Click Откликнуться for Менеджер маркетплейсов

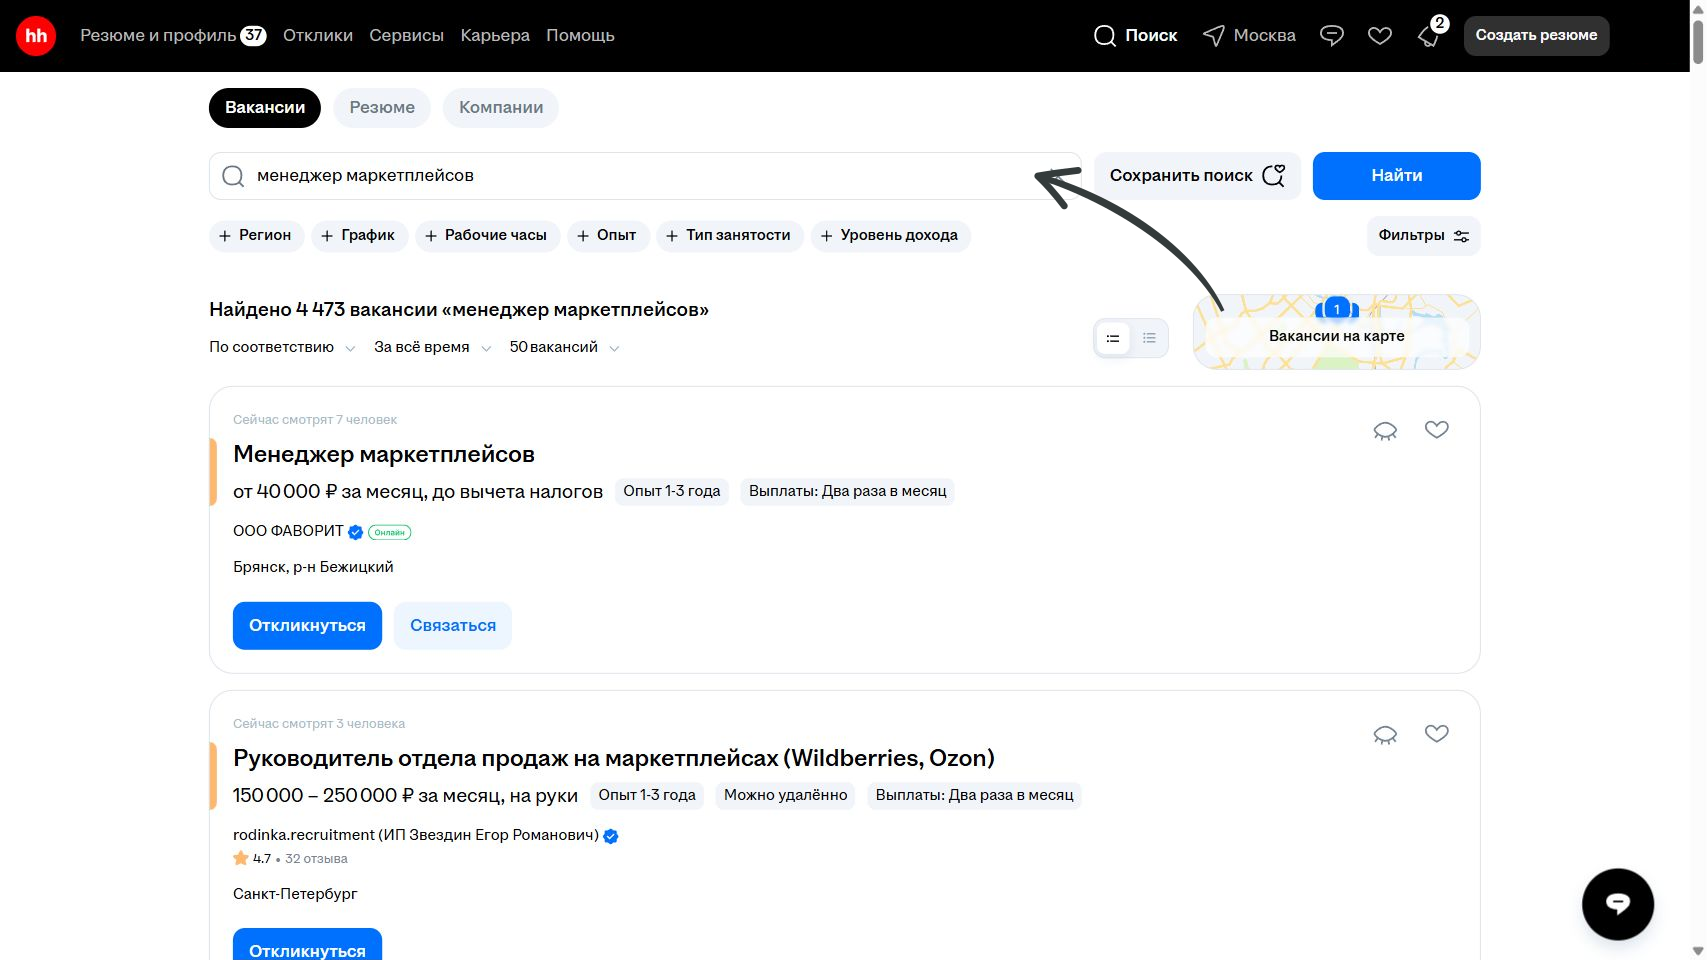tap(307, 626)
